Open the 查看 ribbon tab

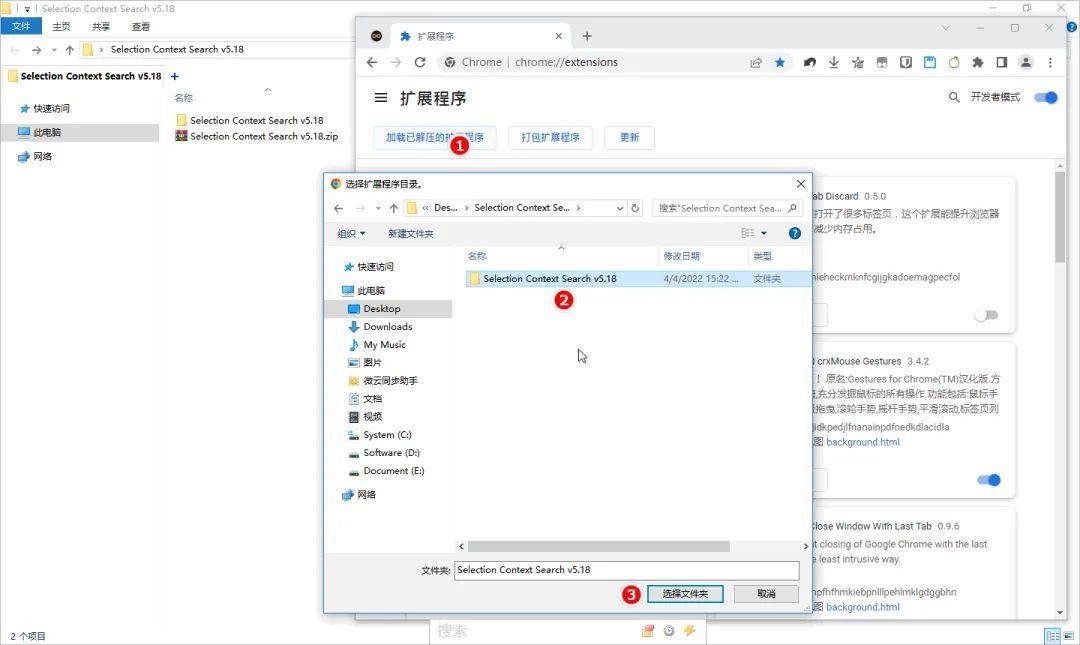(141, 26)
